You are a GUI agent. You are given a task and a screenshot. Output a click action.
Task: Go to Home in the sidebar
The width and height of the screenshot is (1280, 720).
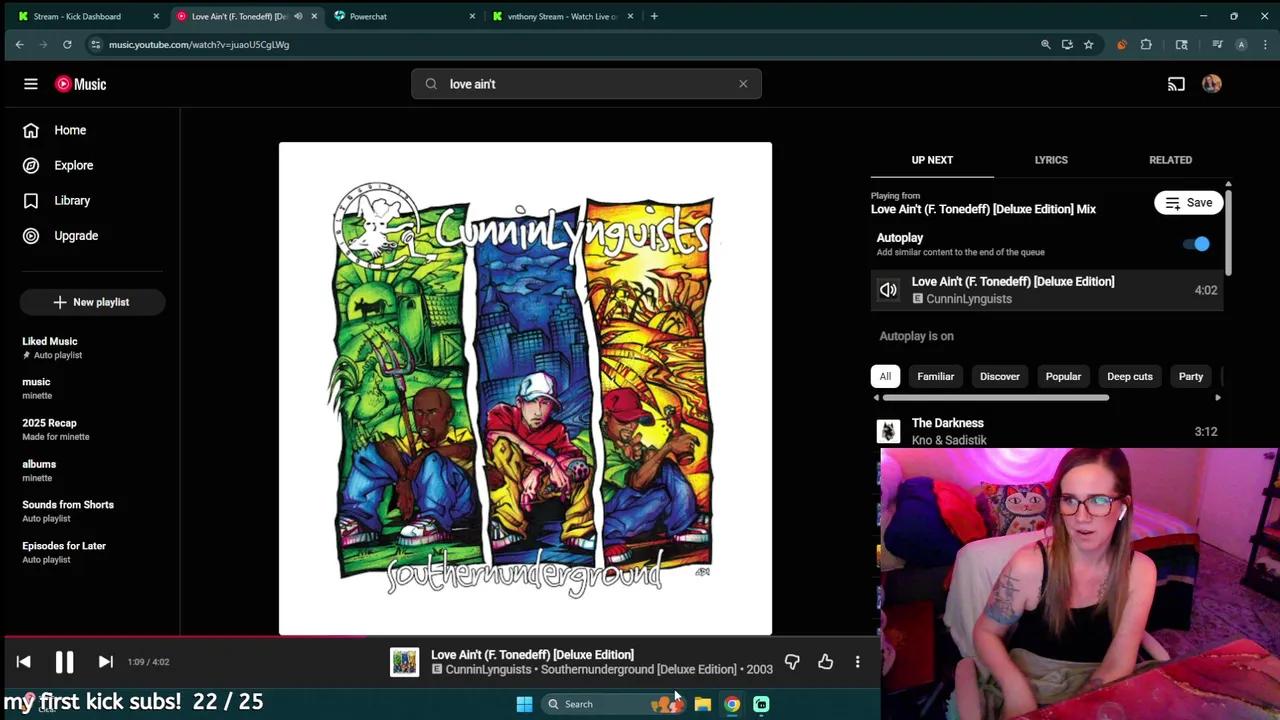pos(70,130)
